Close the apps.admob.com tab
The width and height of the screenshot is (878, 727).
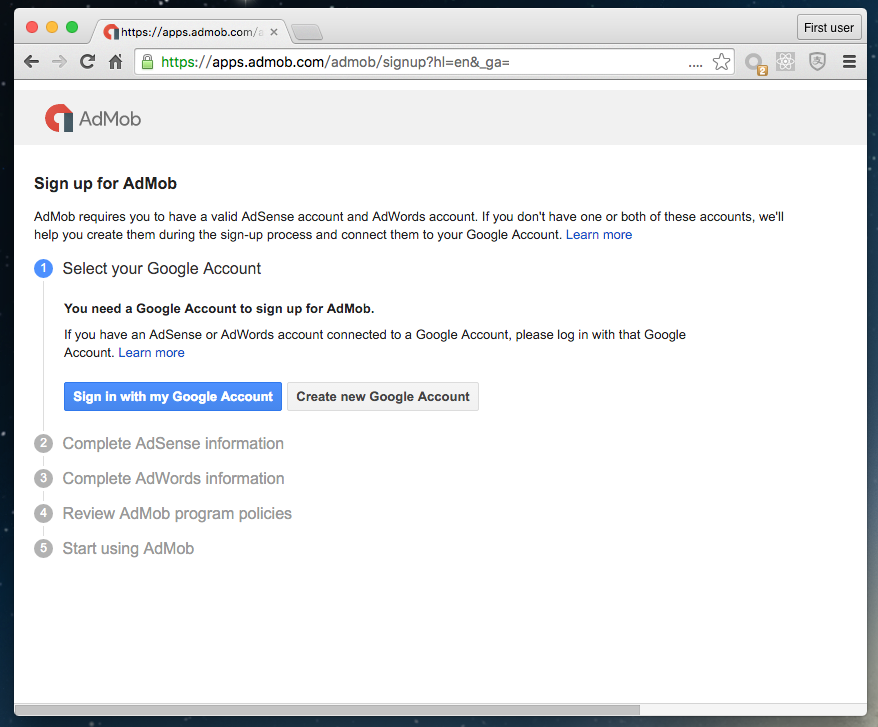[x=274, y=32]
